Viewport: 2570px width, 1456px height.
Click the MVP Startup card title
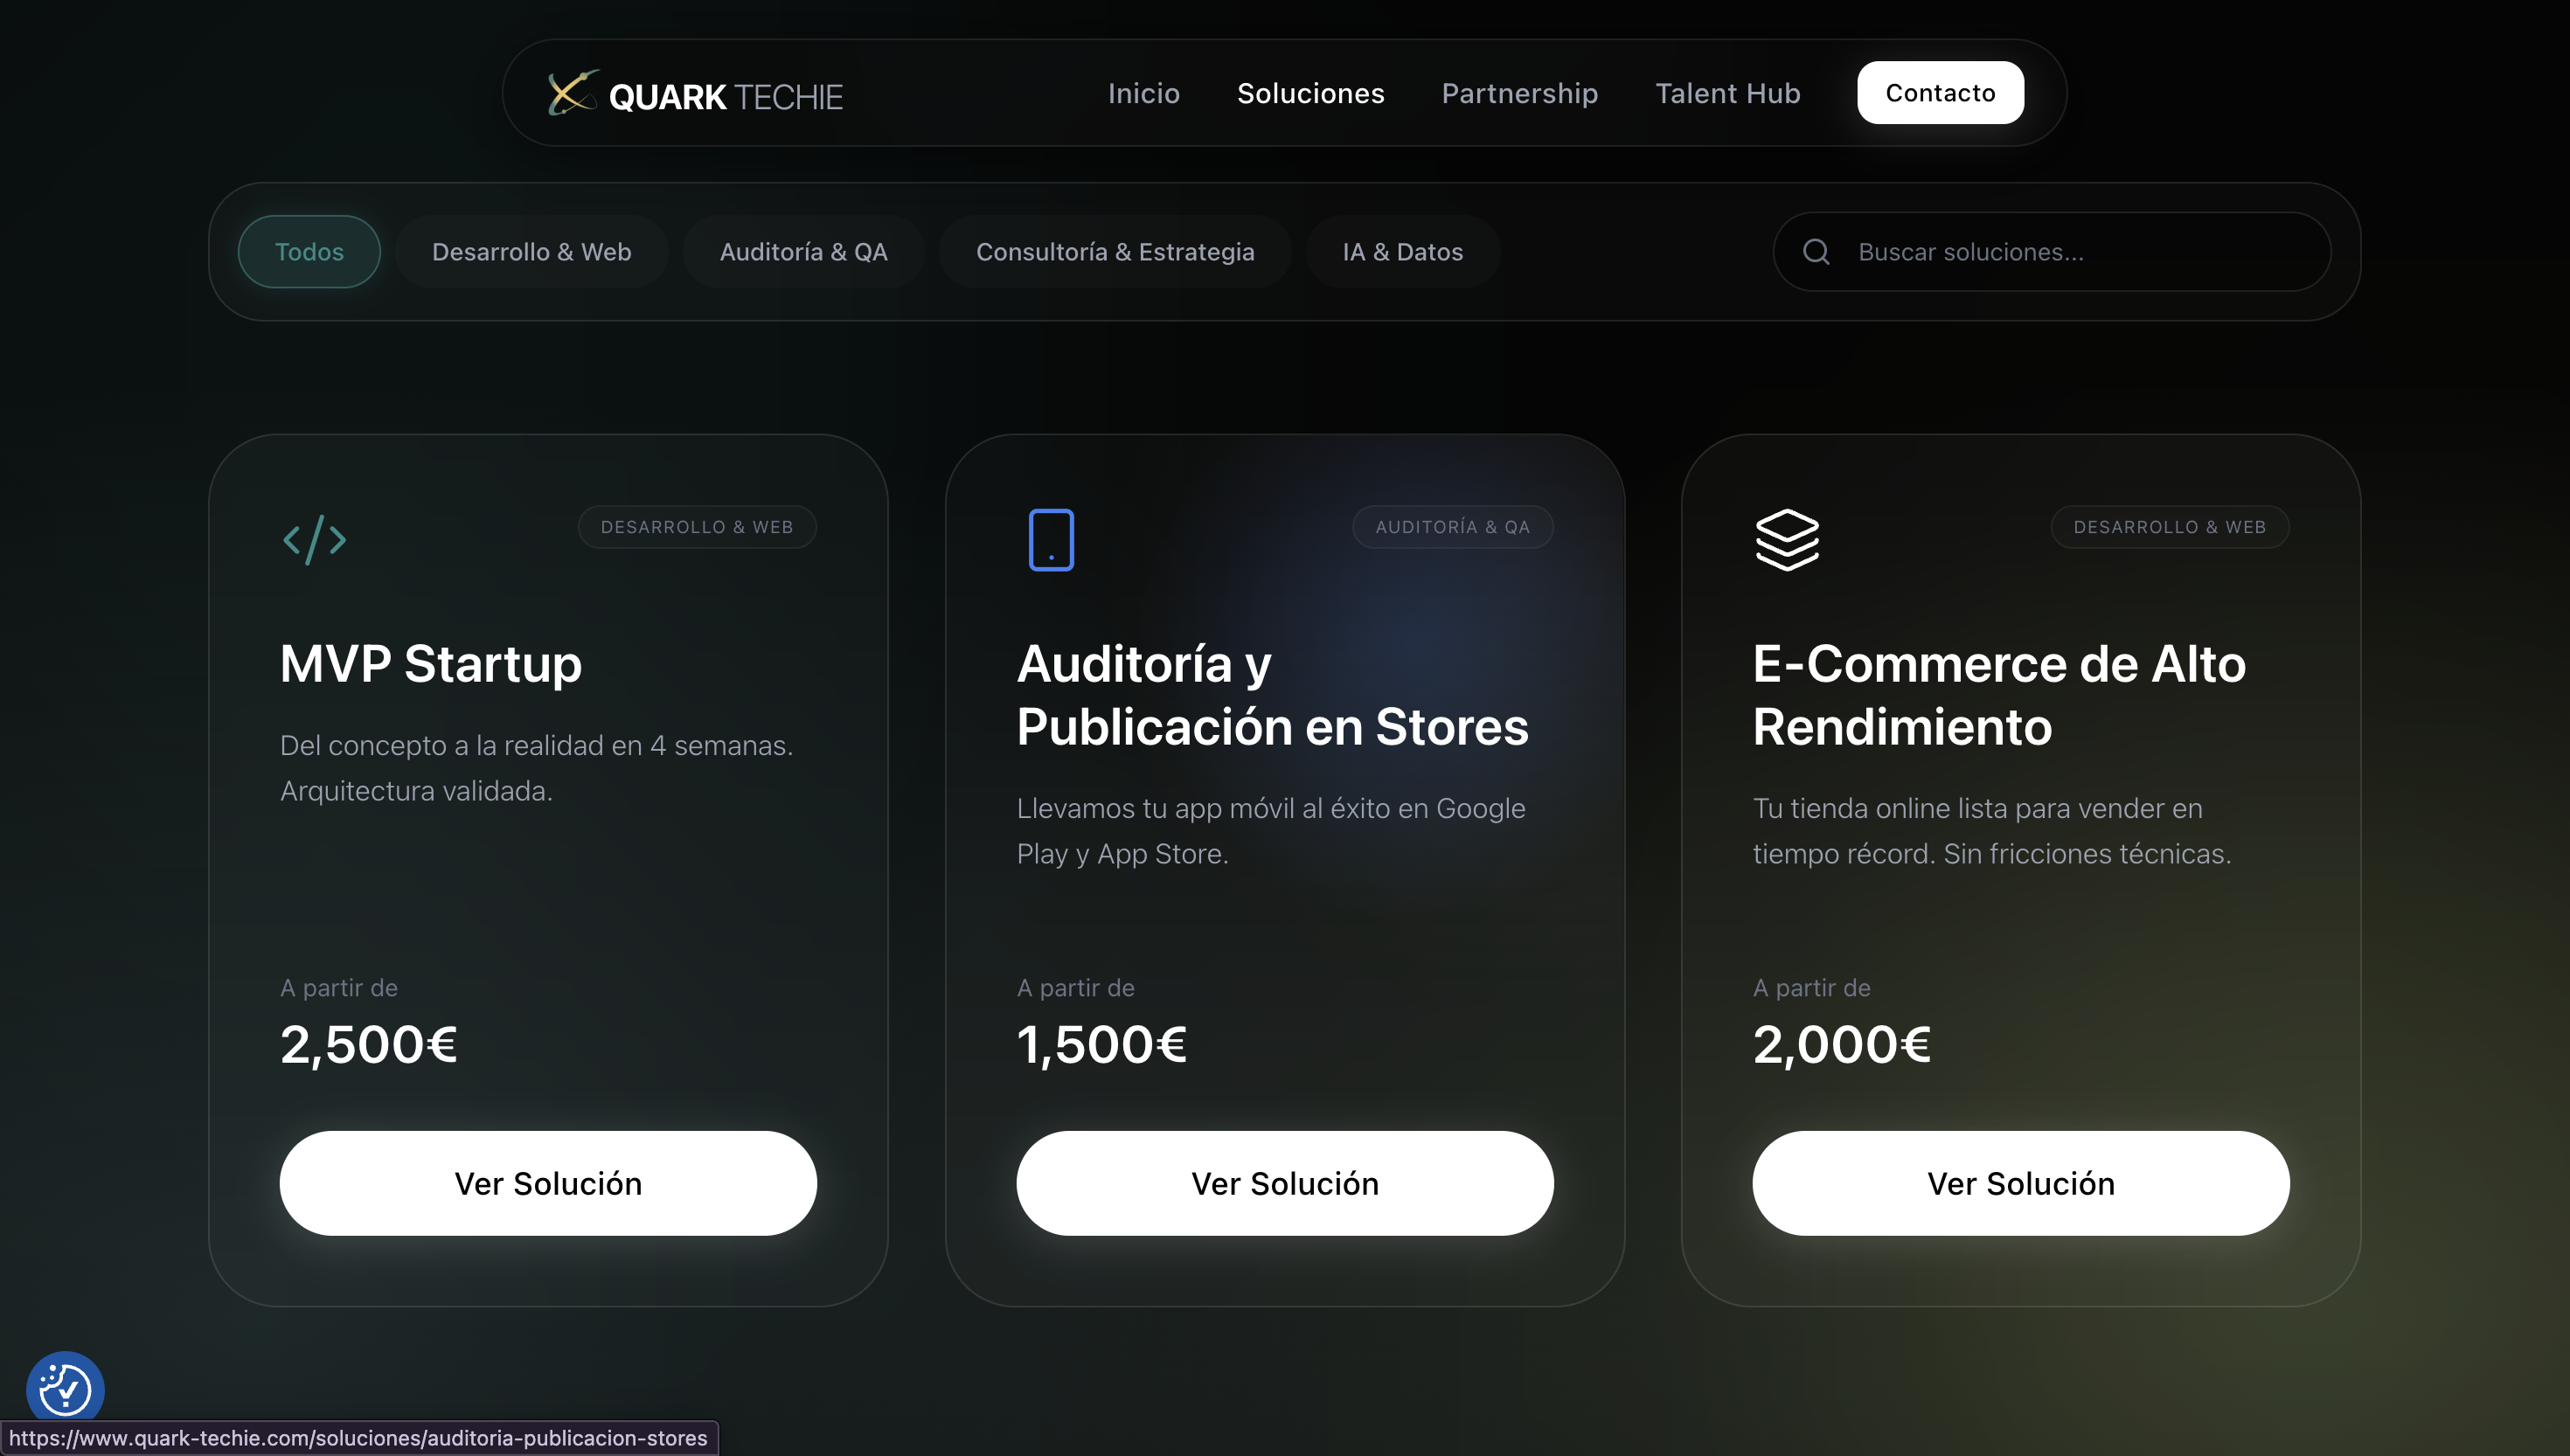click(x=431, y=664)
